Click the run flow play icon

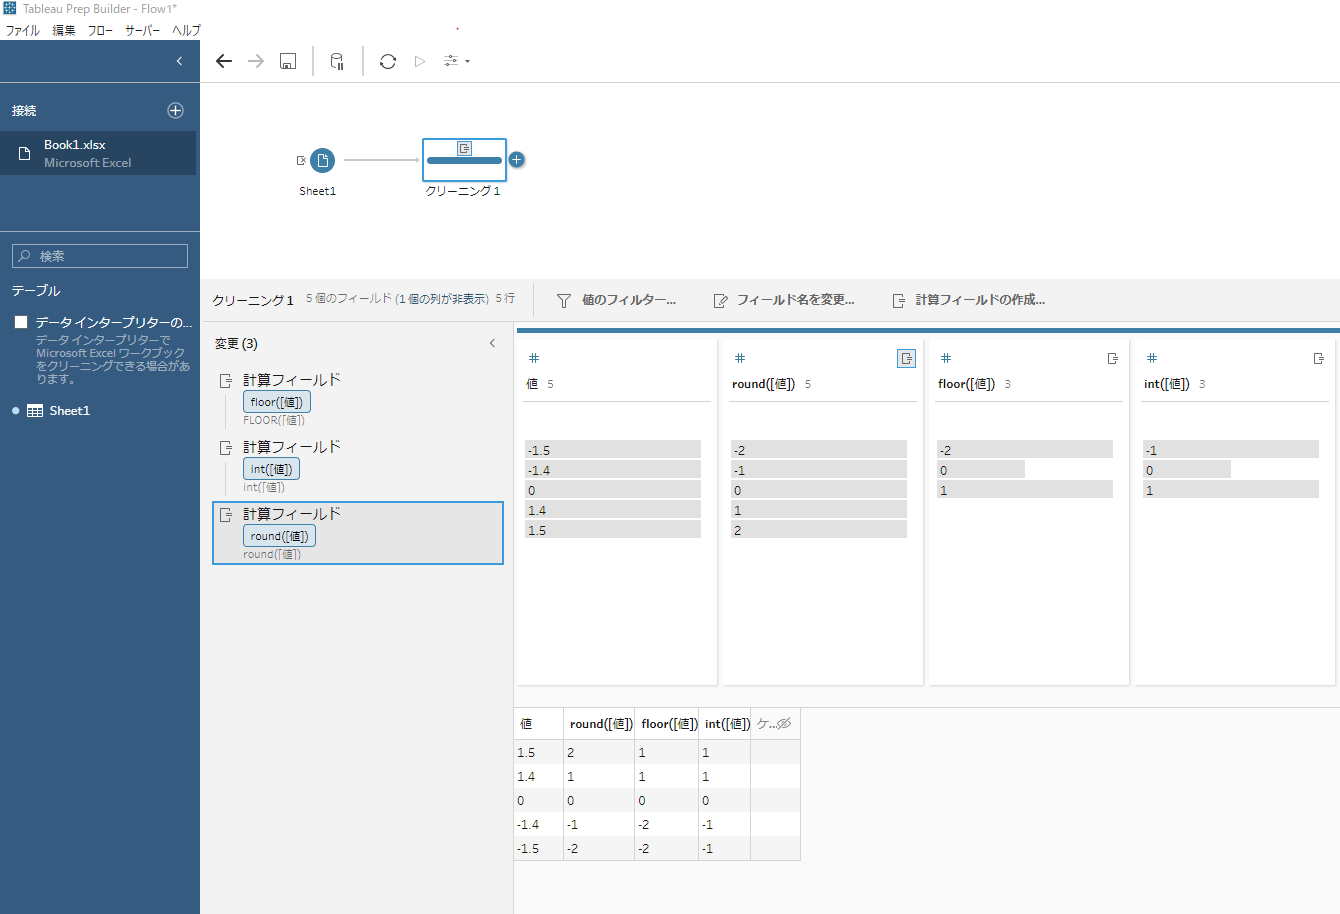pyautogui.click(x=420, y=61)
